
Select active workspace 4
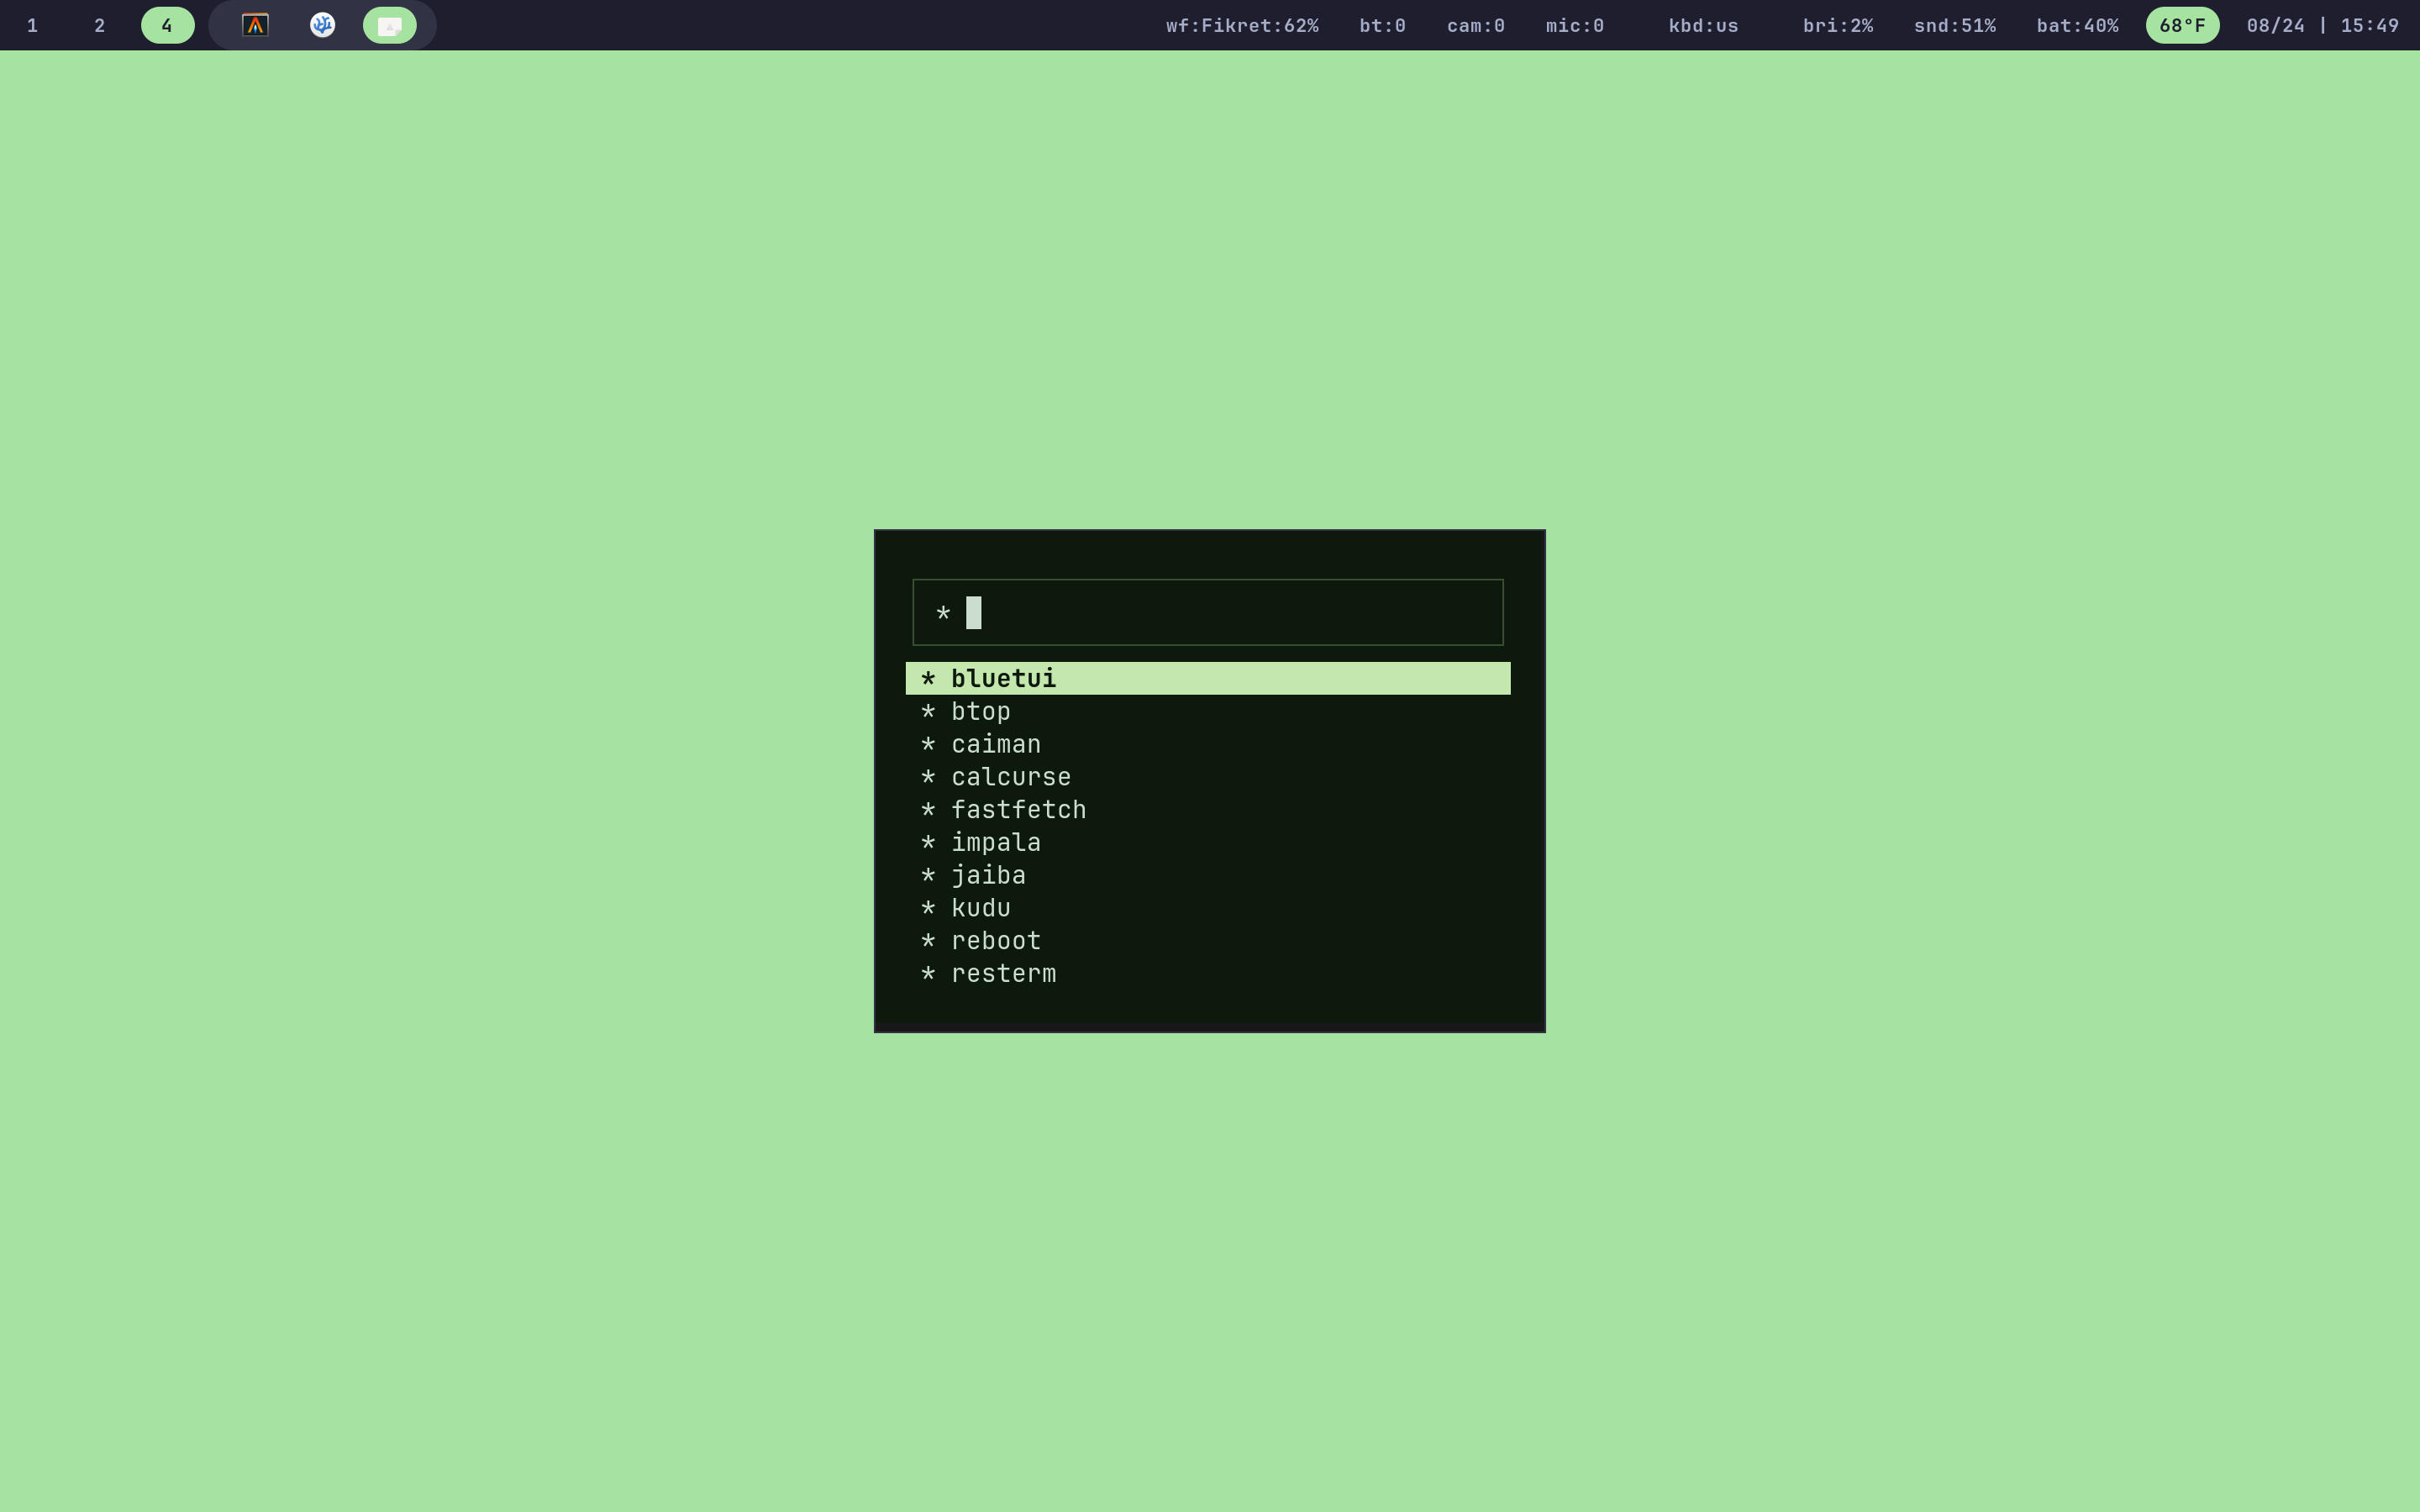coord(167,25)
